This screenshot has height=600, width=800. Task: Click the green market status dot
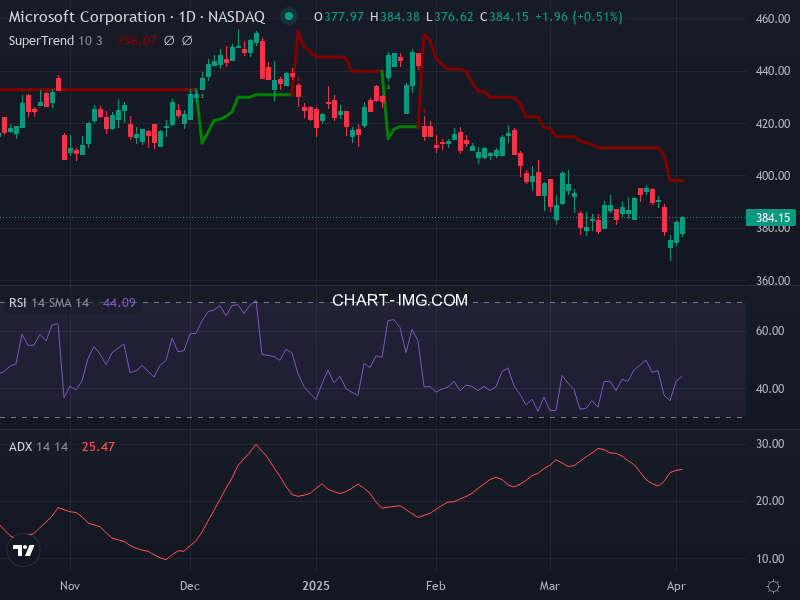pyautogui.click(x=289, y=16)
